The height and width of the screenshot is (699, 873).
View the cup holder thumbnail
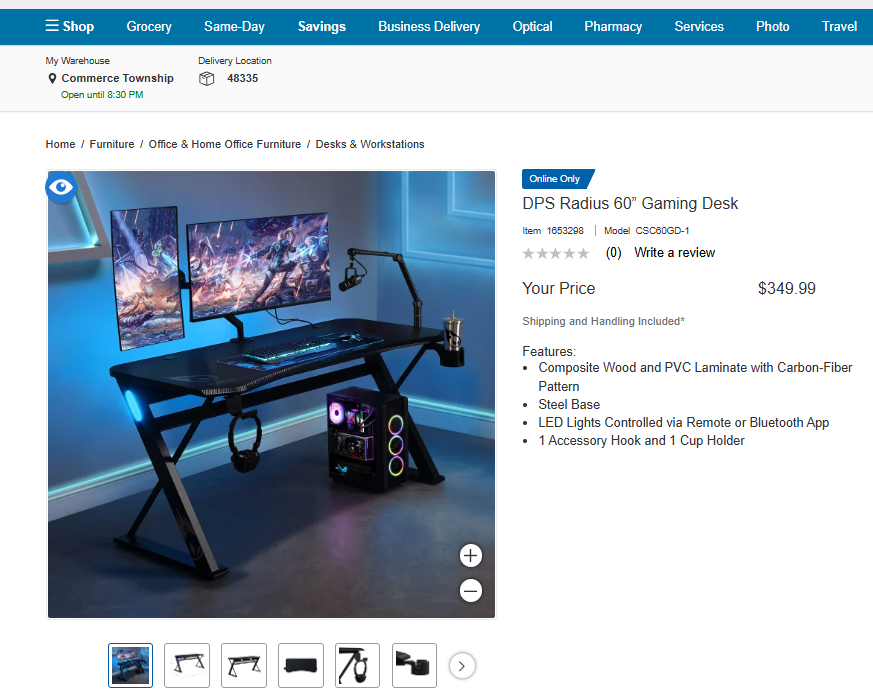[414, 665]
